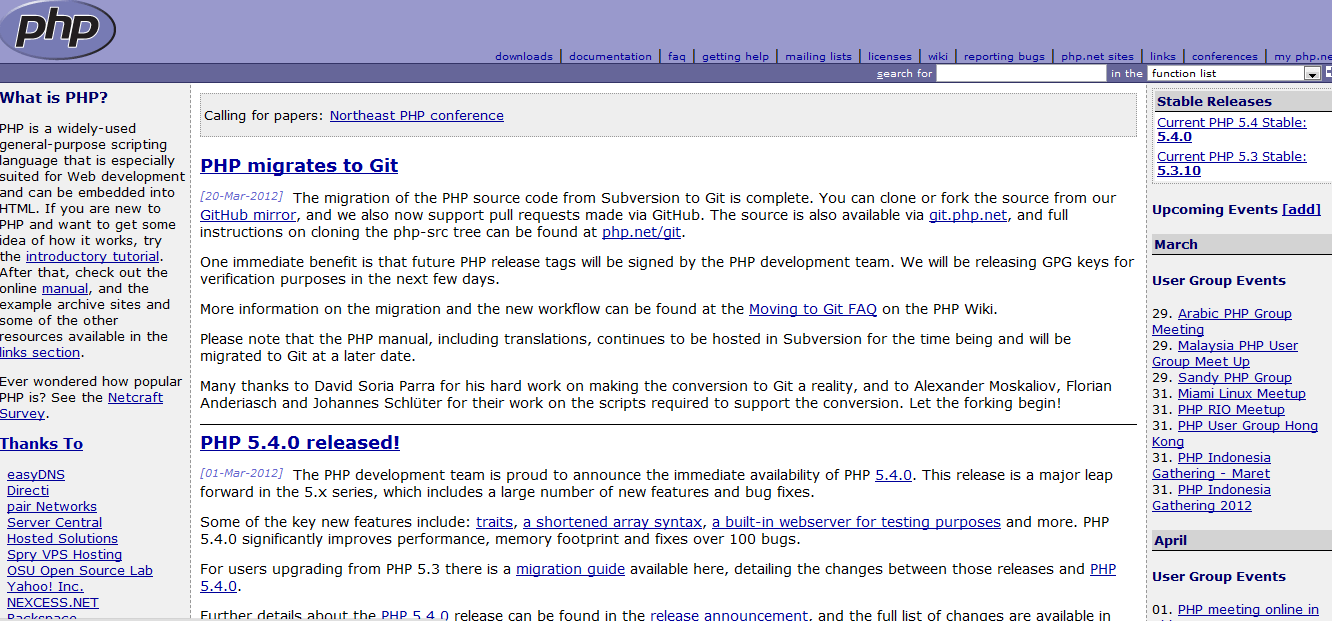Click the 20-Mar-2012 news date
This screenshot has height=621, width=1332.
click(x=242, y=196)
